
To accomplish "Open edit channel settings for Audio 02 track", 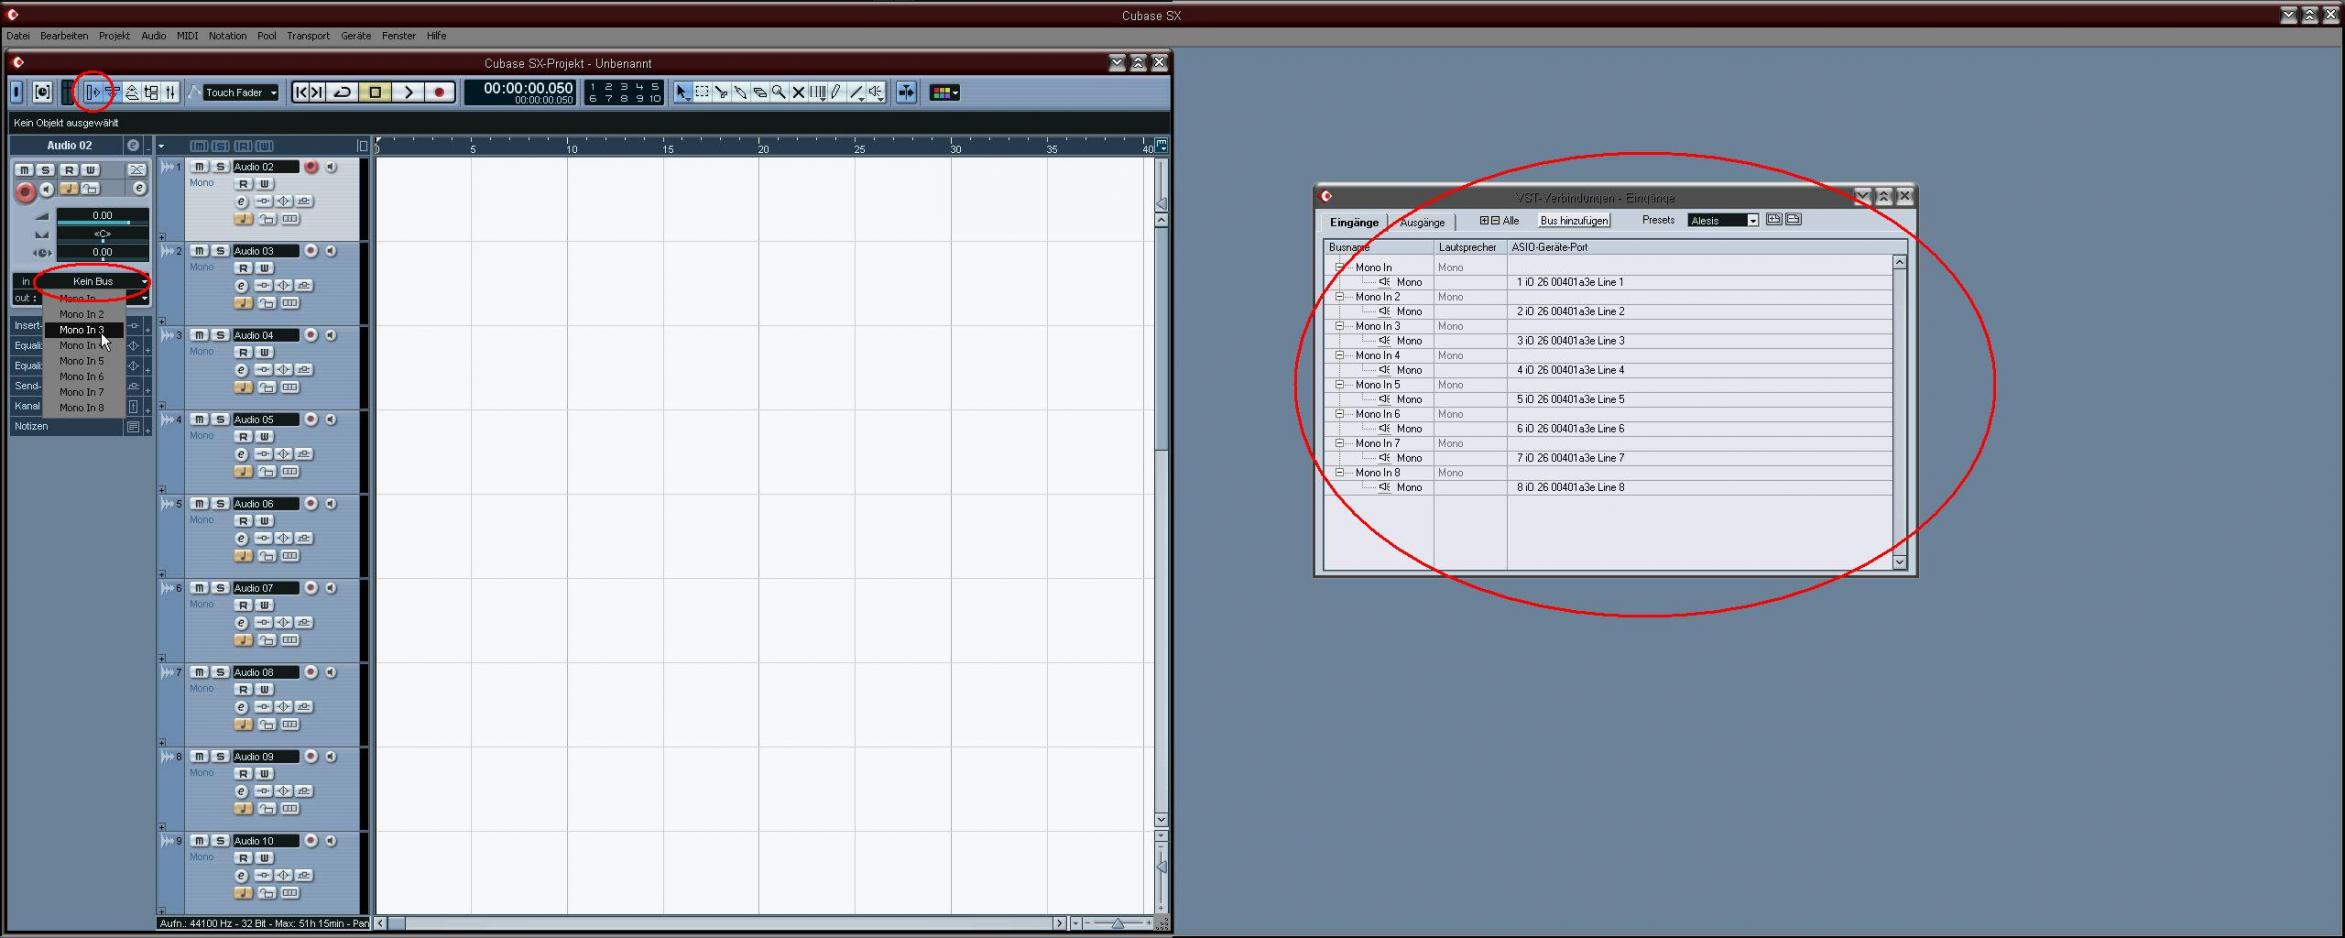I will pyautogui.click(x=241, y=202).
